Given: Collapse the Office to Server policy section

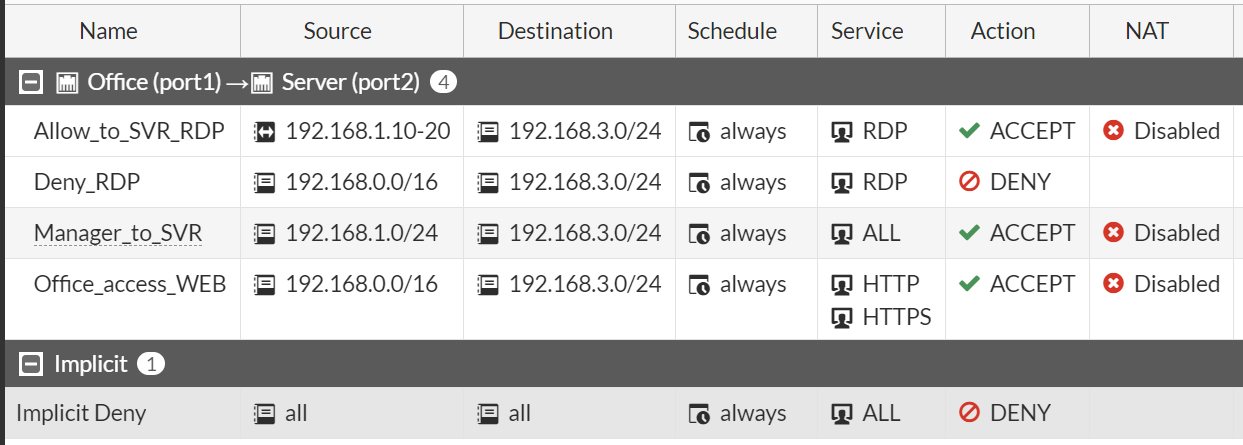Looking at the screenshot, I should pyautogui.click(x=32, y=82).
